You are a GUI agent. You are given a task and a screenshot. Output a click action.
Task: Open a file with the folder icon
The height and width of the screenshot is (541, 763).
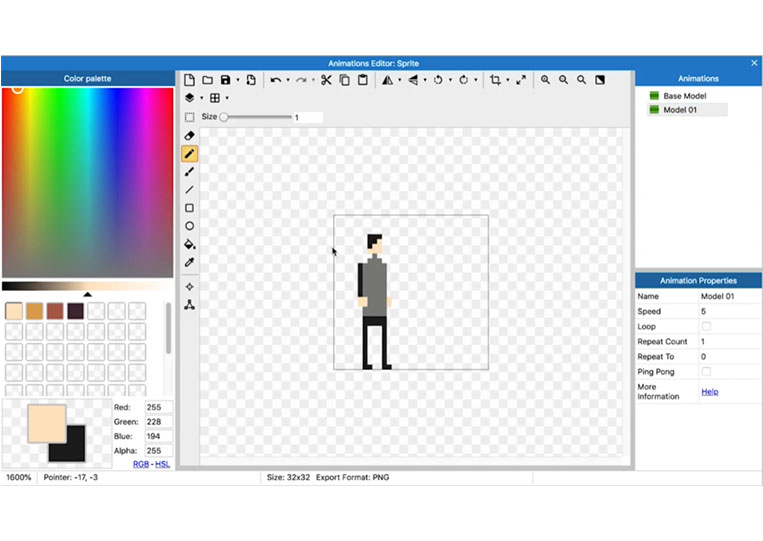pos(208,80)
